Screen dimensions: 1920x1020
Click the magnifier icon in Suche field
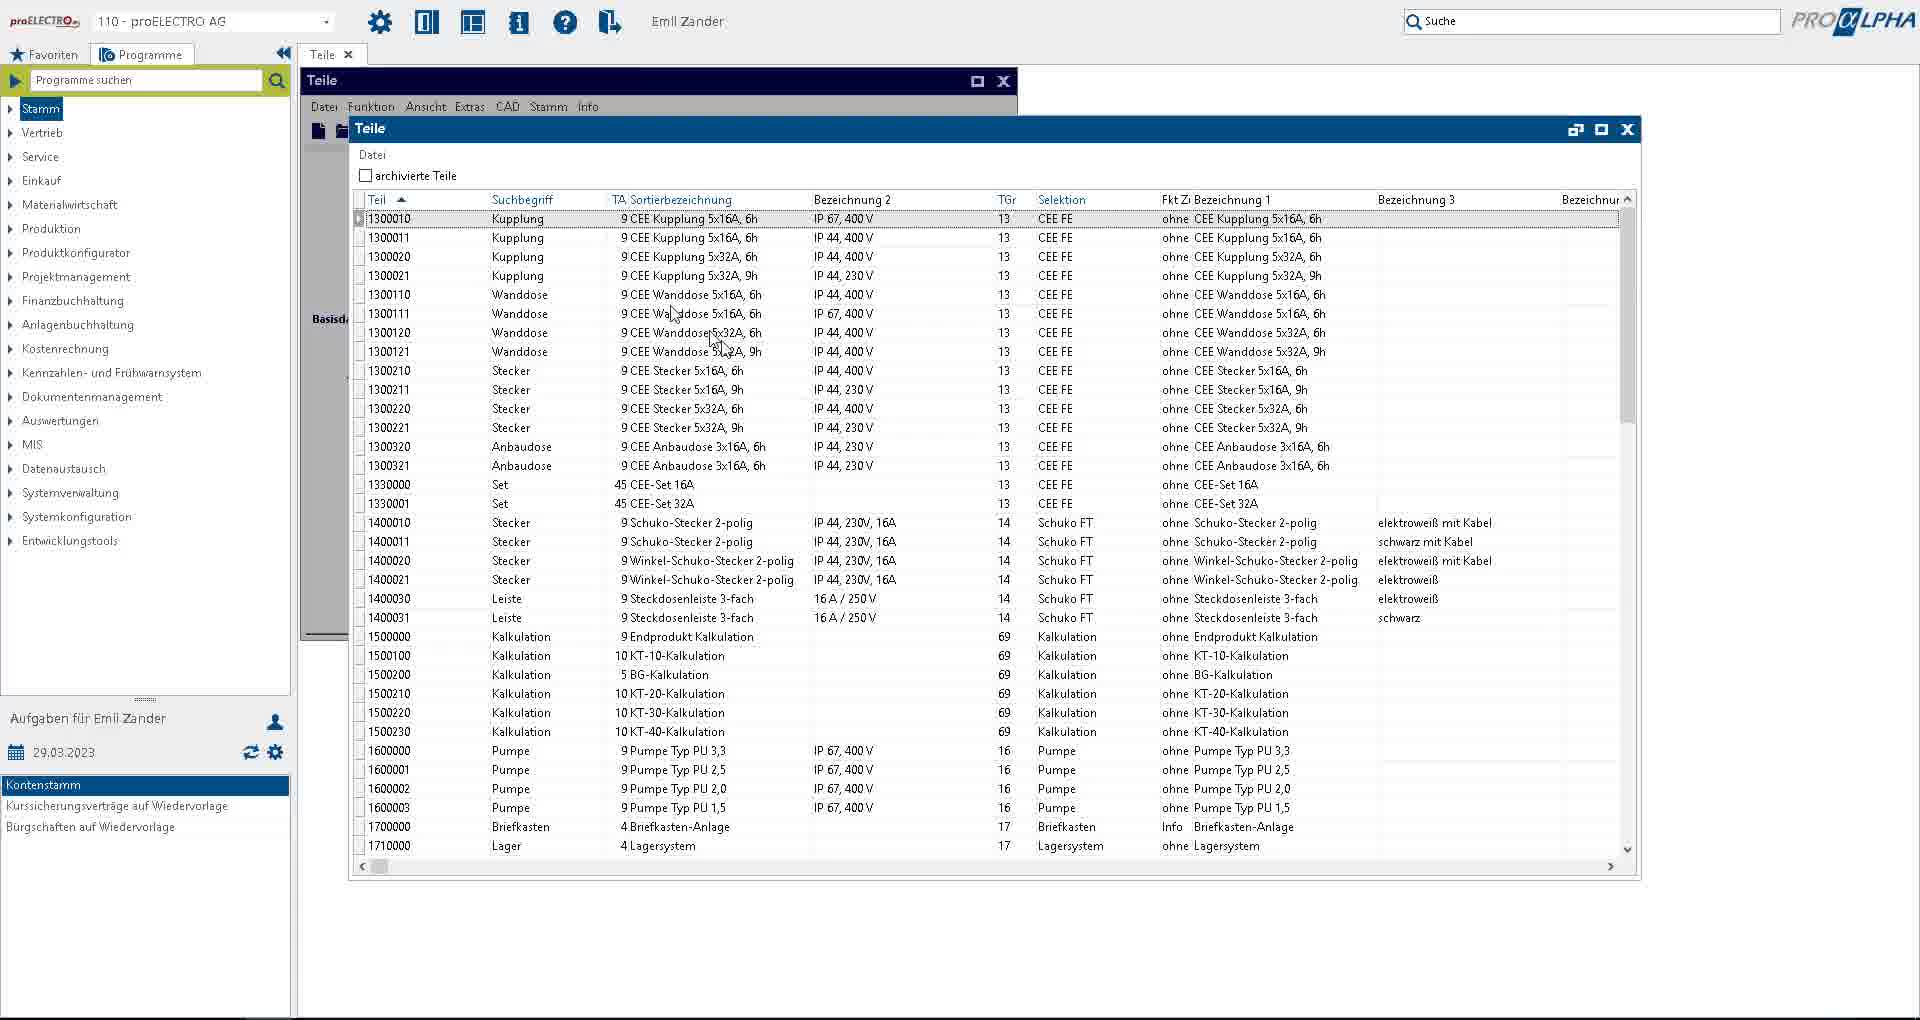click(1414, 21)
